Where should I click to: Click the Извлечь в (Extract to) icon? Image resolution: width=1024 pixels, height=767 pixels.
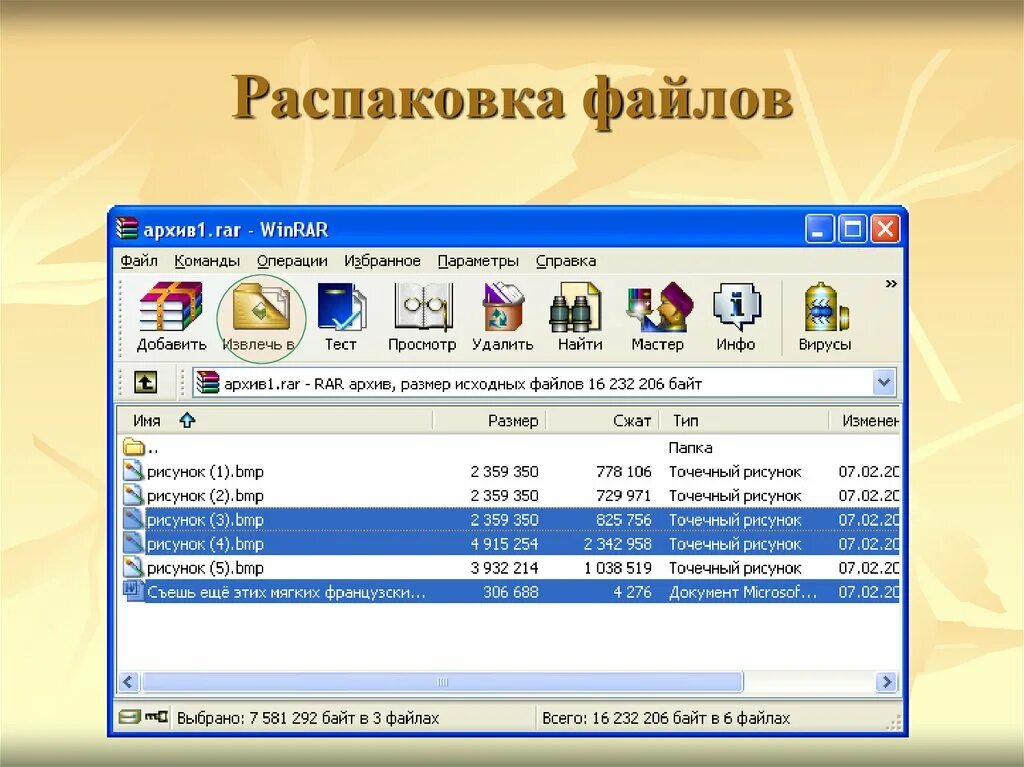tap(260, 317)
